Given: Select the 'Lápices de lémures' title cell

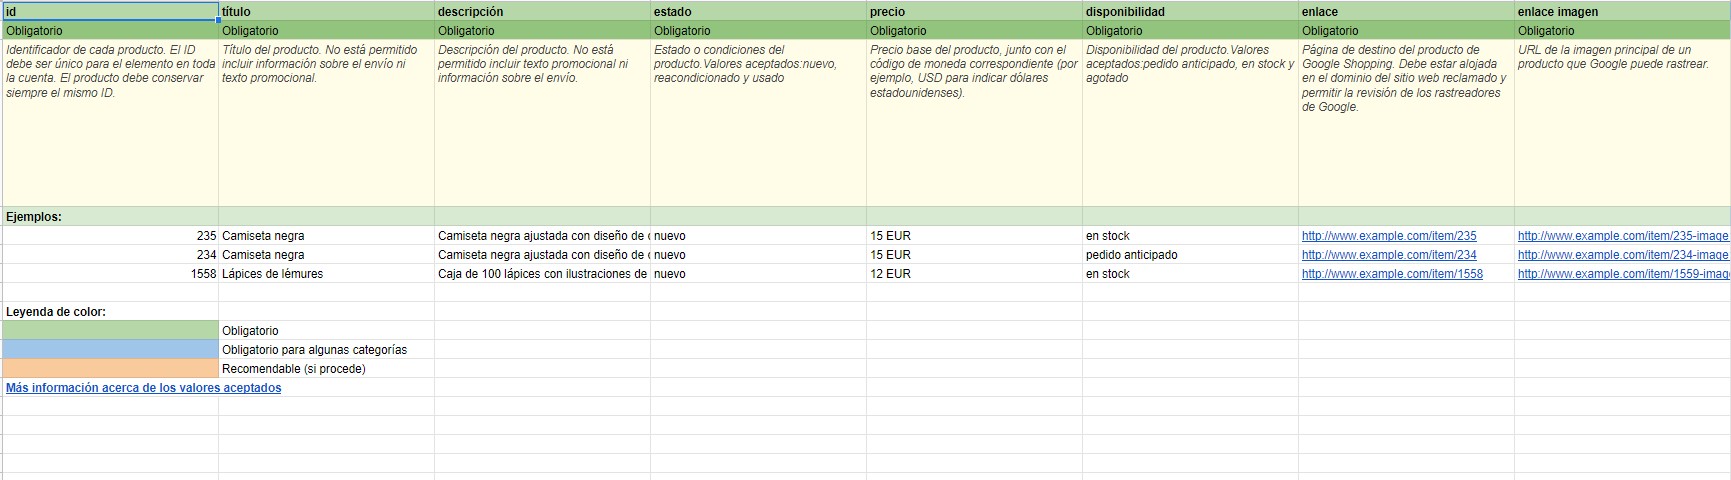Looking at the screenshot, I should point(326,274).
